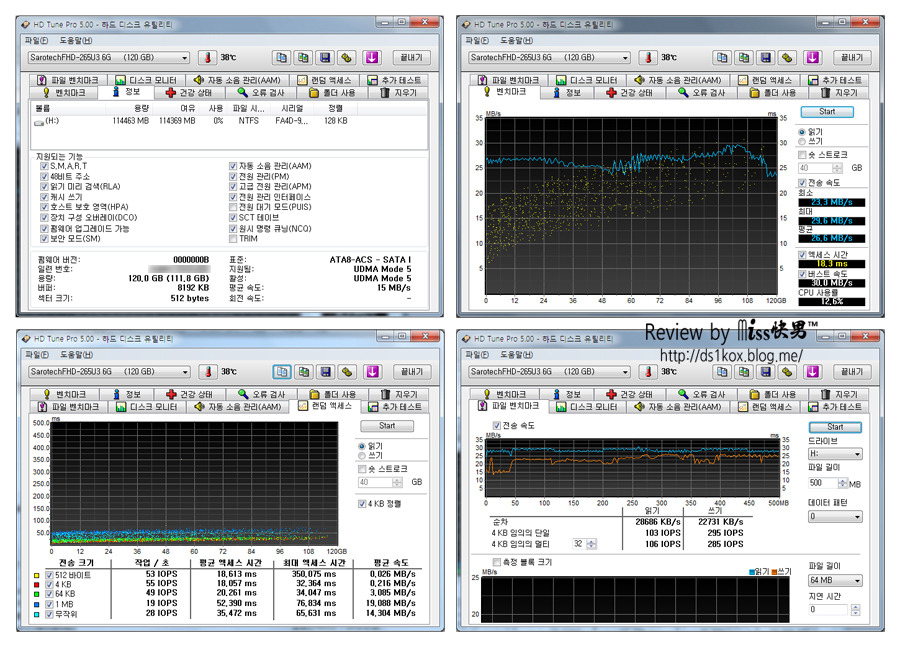Open the options icon in the Benchmark graph window
This screenshot has height=647, width=900.
788,57
